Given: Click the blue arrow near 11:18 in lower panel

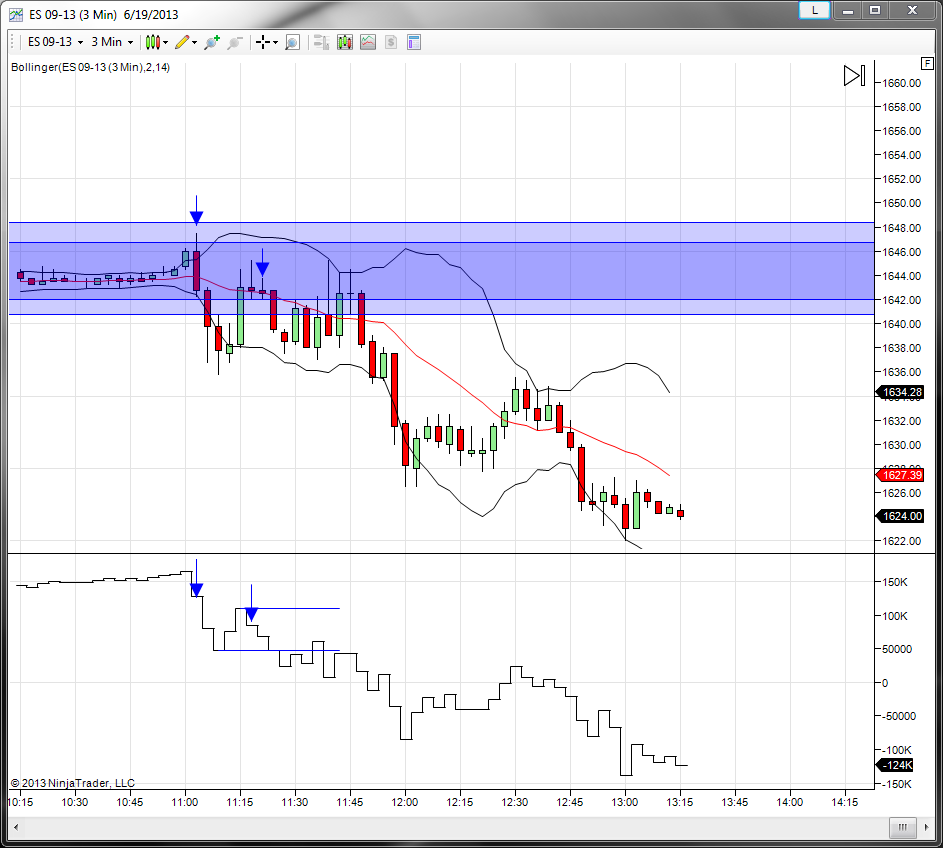Looking at the screenshot, I should [251, 603].
